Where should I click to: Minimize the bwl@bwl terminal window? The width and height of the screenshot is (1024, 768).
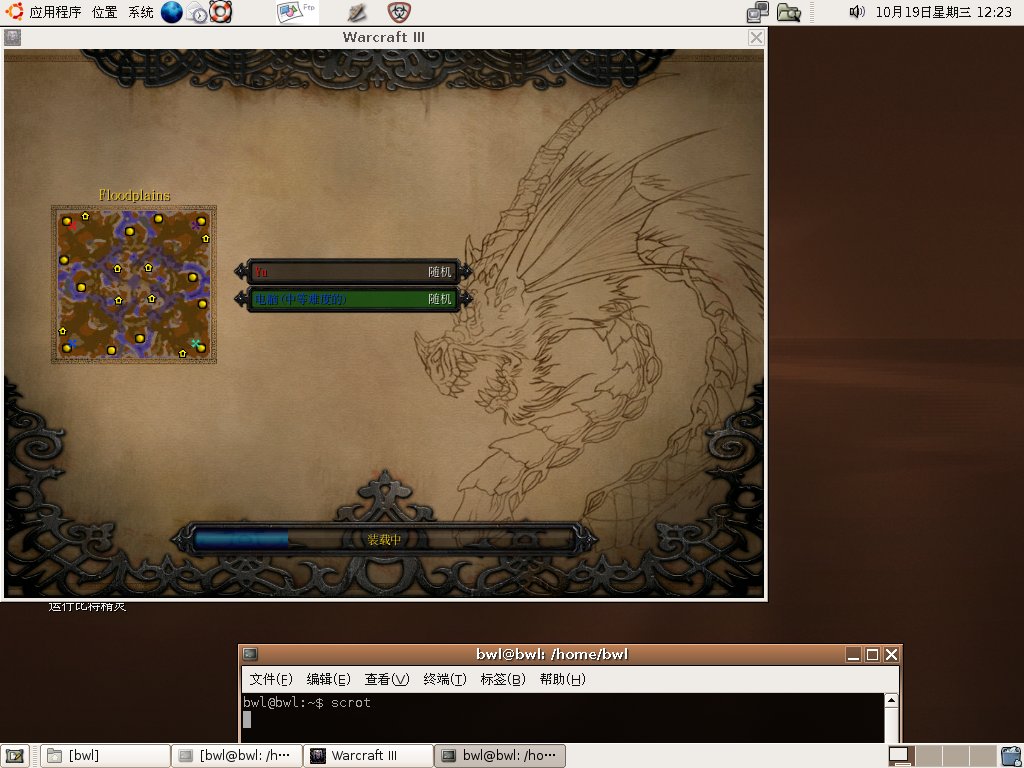[x=853, y=654]
